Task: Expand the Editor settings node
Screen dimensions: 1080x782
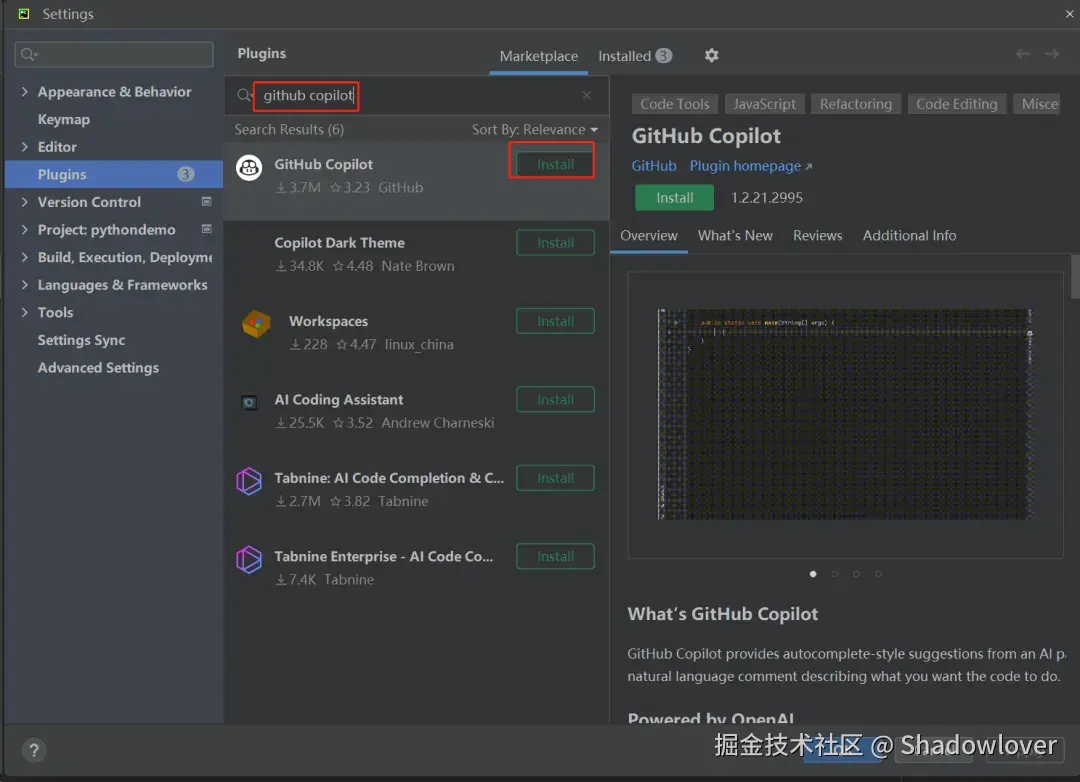Action: (25, 147)
